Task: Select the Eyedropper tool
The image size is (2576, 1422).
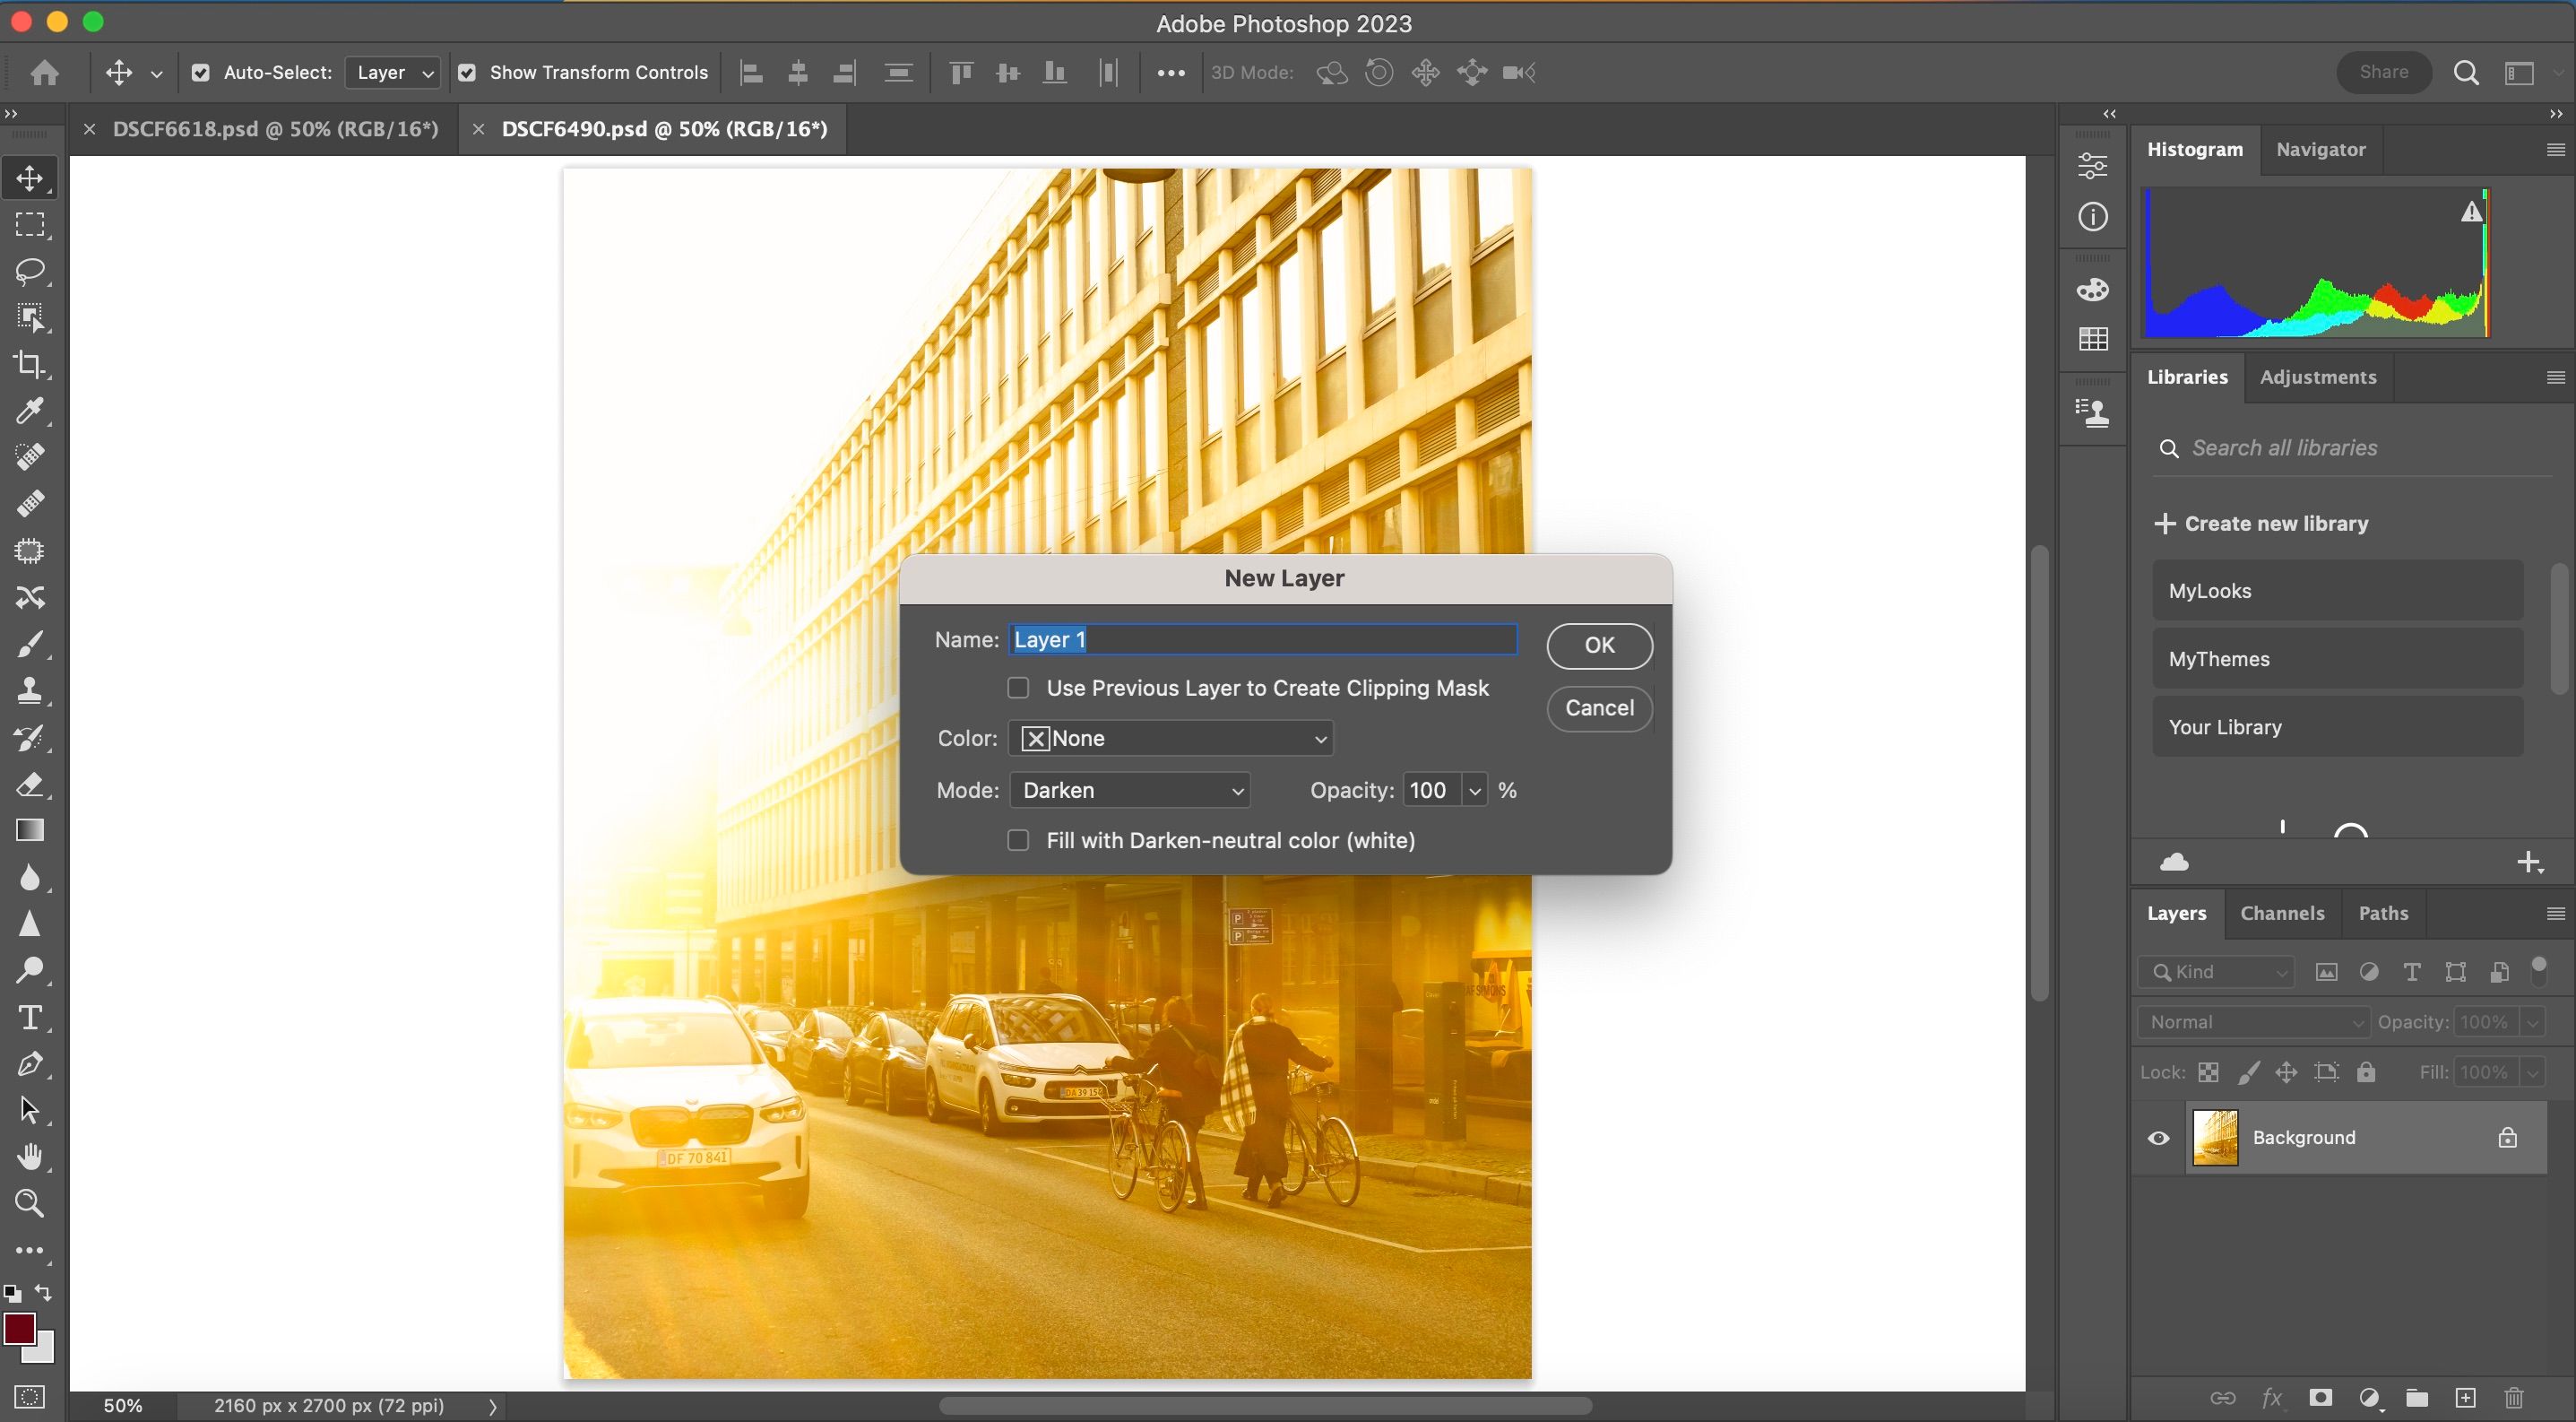Action: click(x=30, y=411)
